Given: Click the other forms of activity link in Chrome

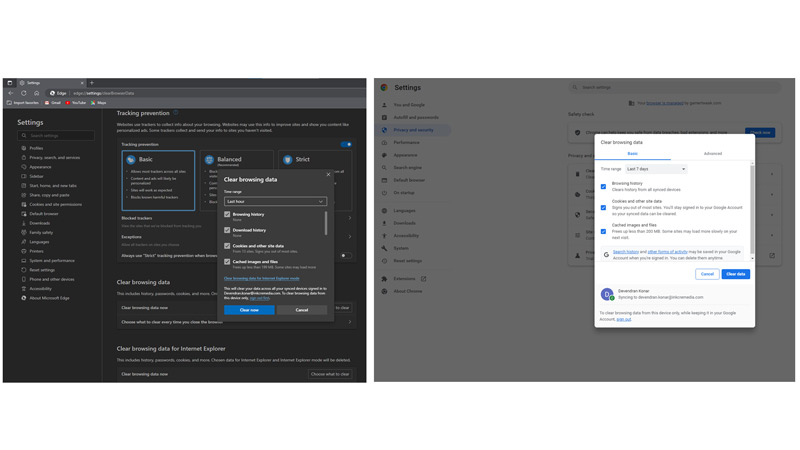Looking at the screenshot, I should [667, 252].
